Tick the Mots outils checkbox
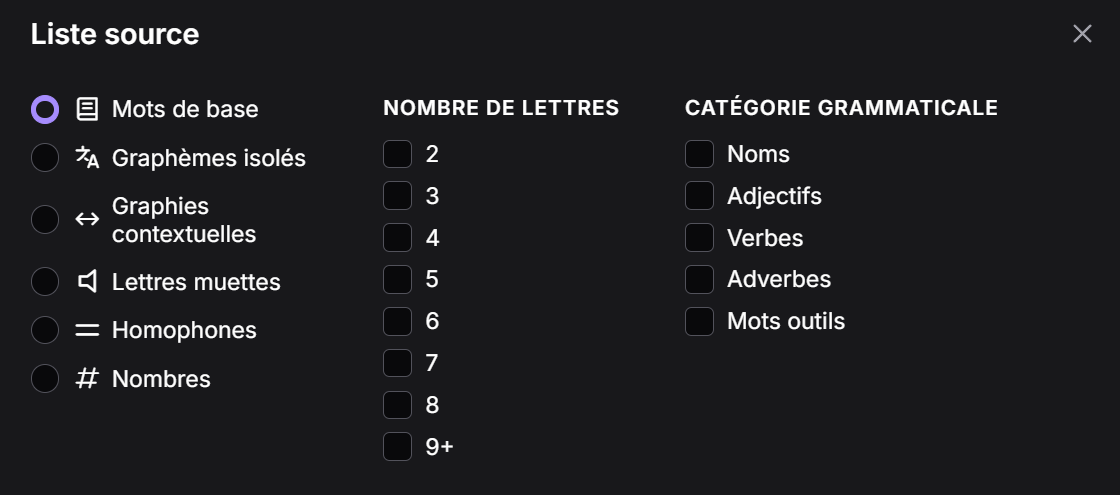 699,321
